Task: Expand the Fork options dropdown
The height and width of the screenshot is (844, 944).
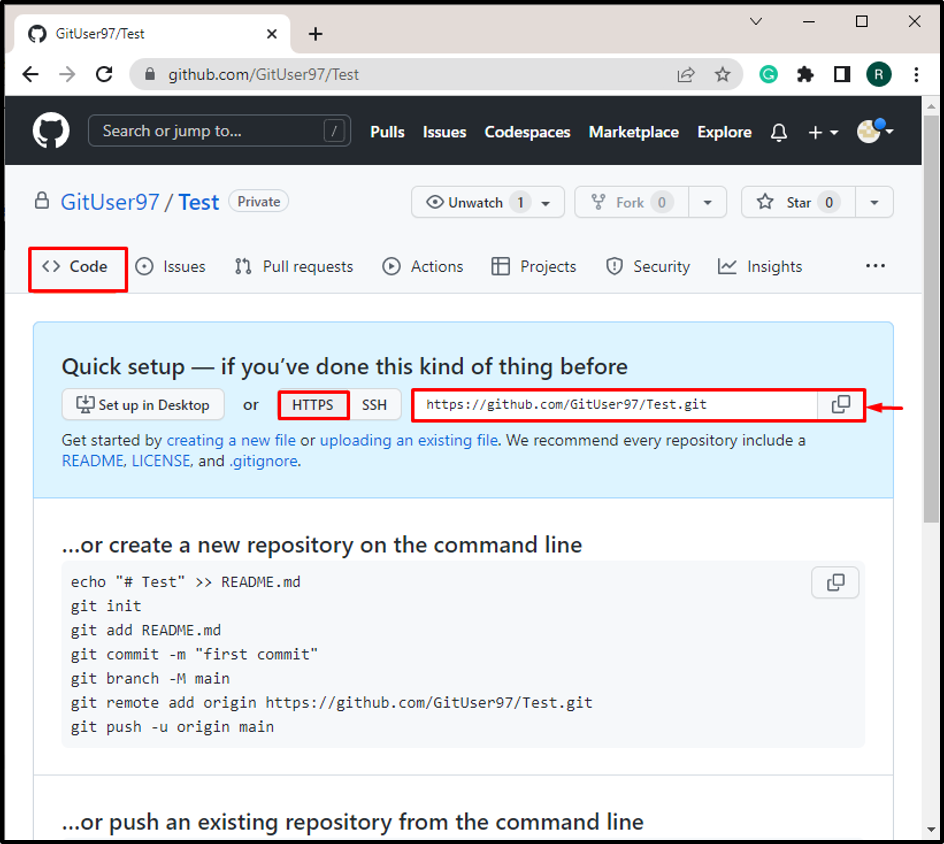Action: 707,201
